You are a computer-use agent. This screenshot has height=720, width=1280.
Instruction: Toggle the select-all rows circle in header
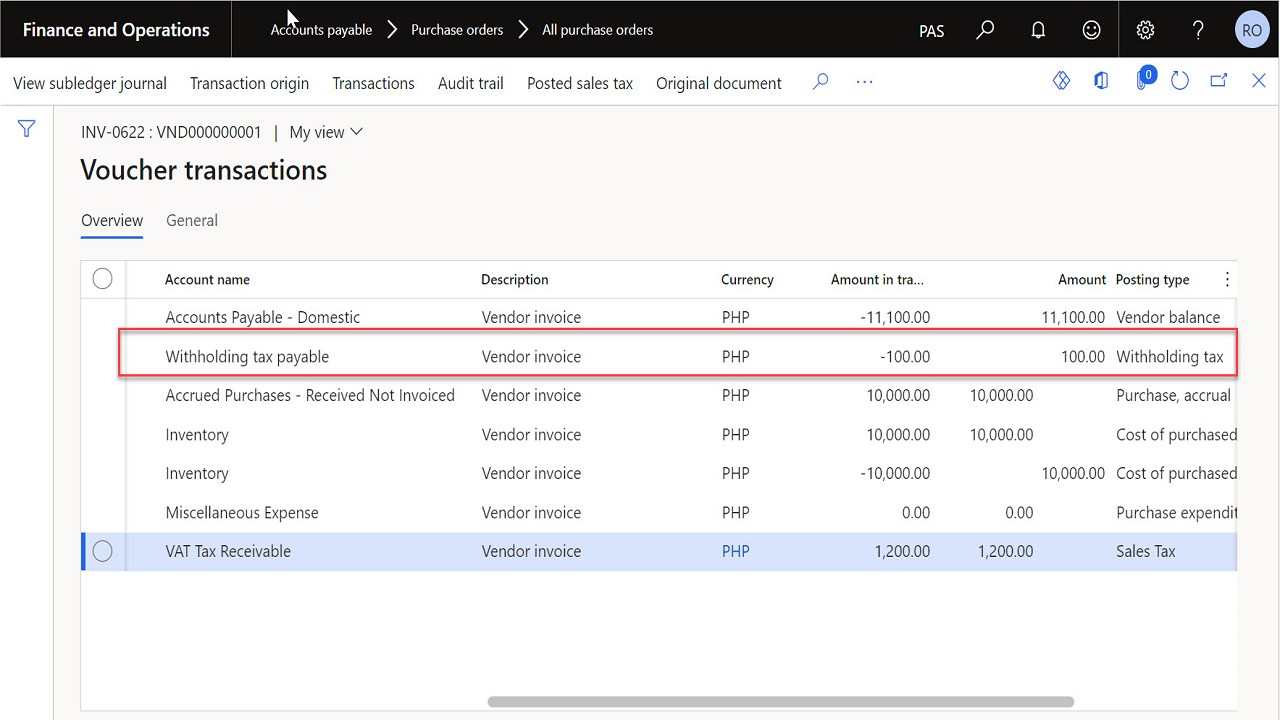pyautogui.click(x=102, y=279)
